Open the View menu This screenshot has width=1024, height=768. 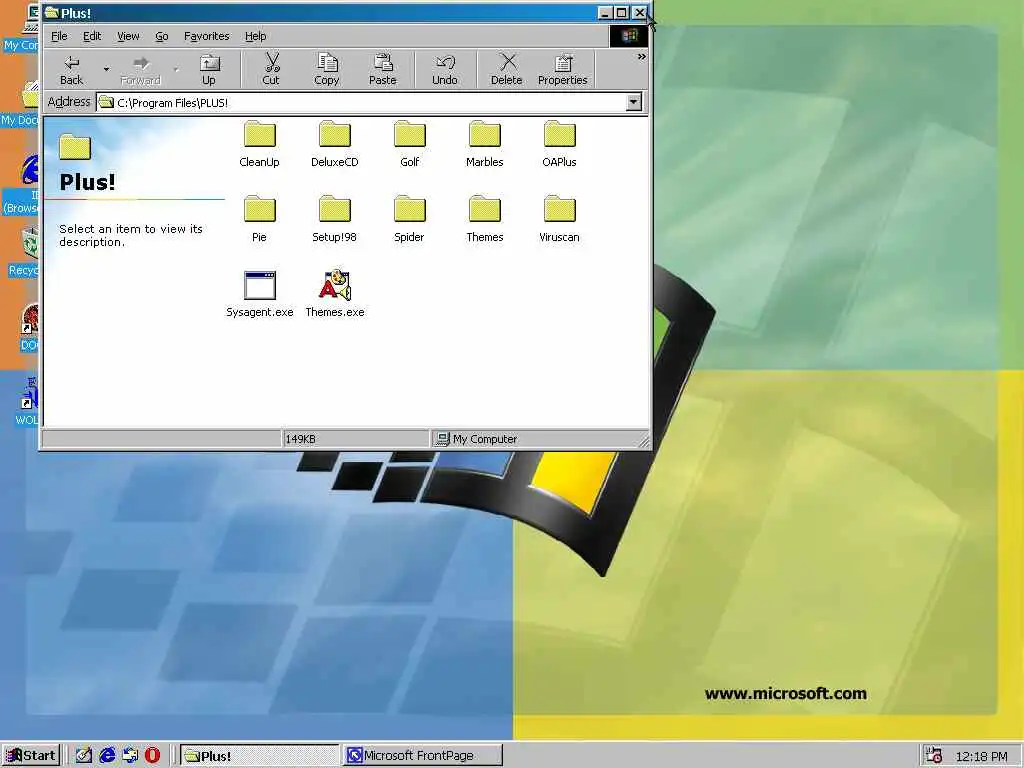pyautogui.click(x=128, y=36)
